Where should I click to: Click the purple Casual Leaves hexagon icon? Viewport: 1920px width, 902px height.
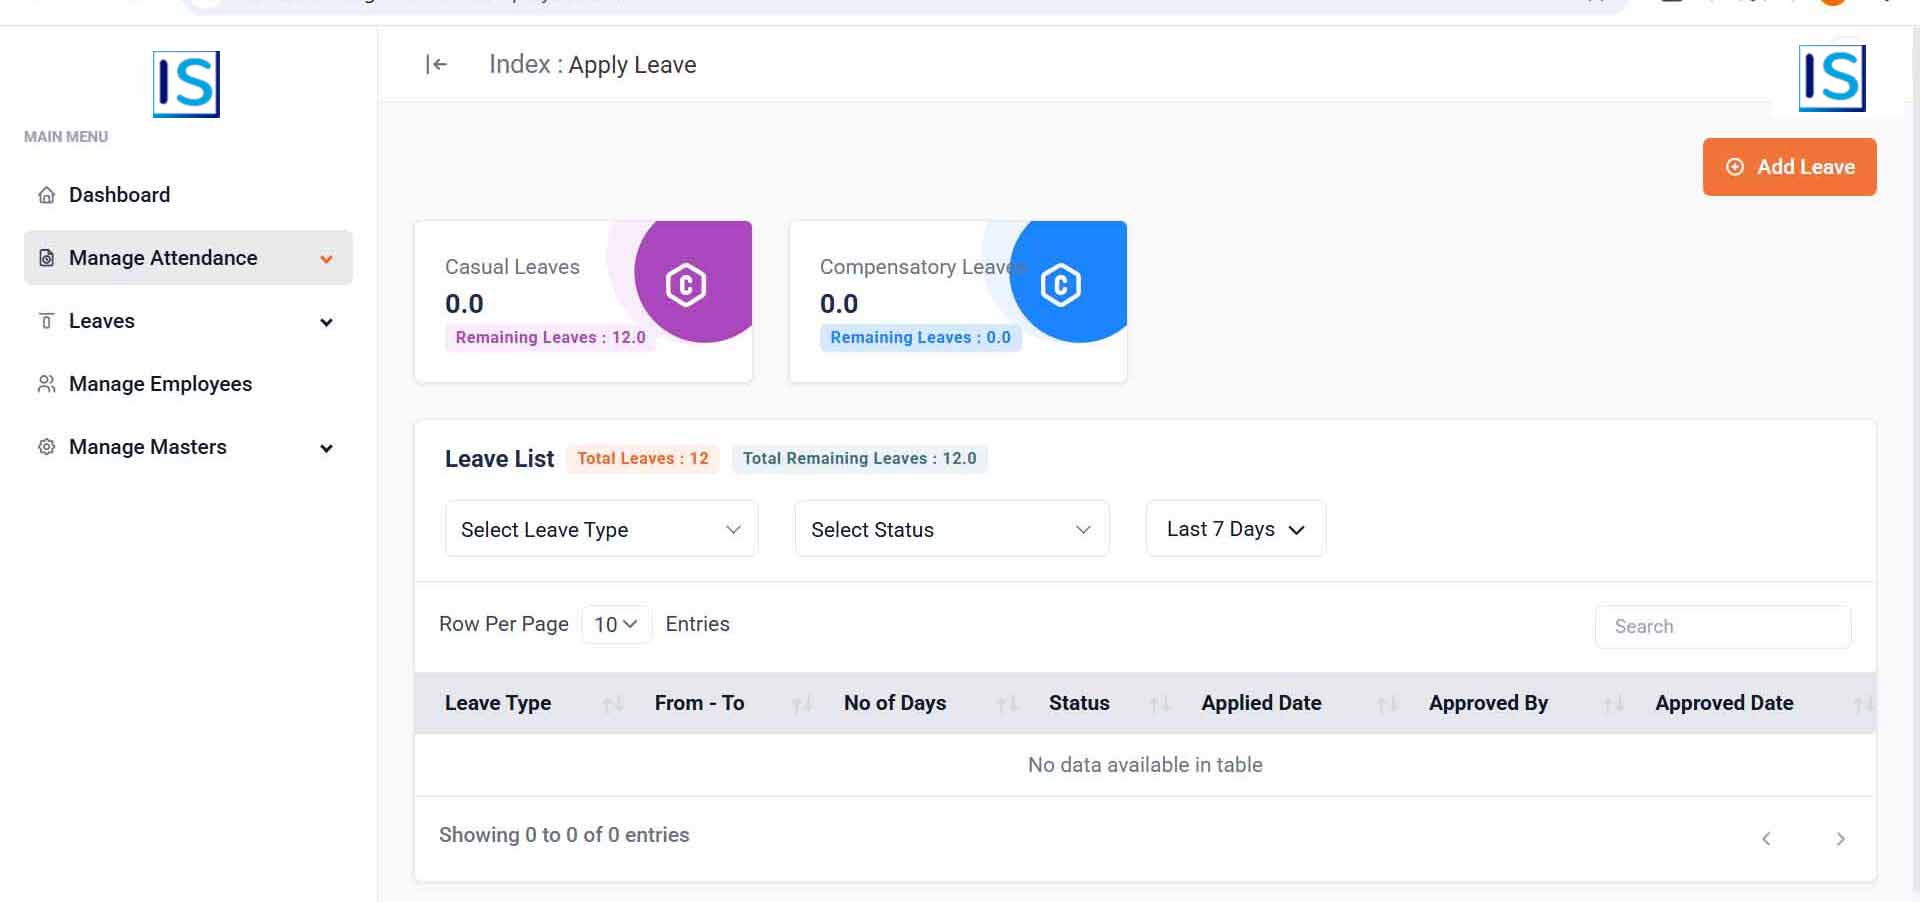(x=686, y=285)
